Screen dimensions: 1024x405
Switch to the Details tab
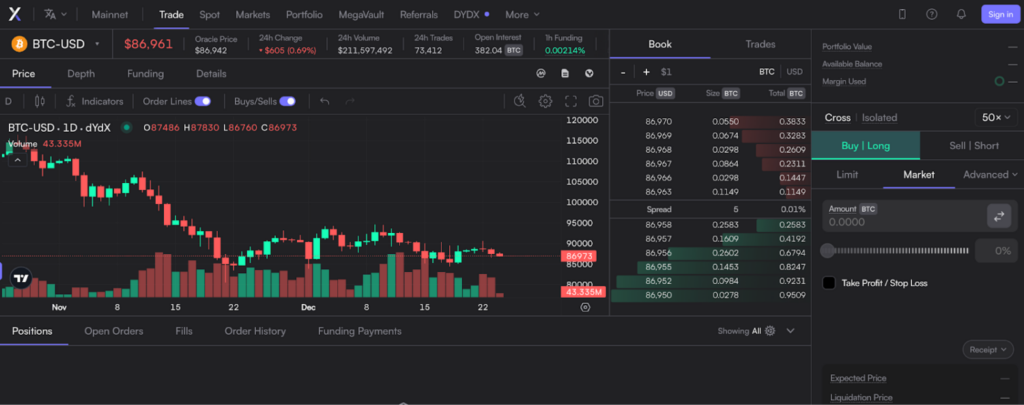point(211,74)
